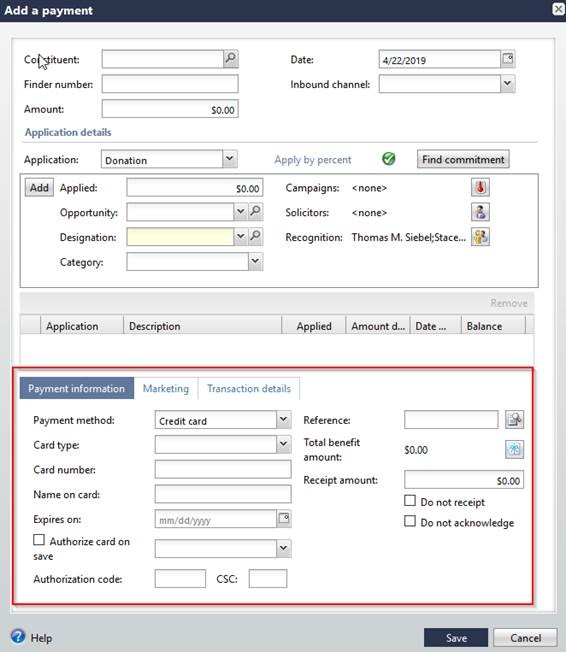This screenshot has height=652, width=566.
Task: Open the Application Donation dropdown
Action: tap(230, 159)
